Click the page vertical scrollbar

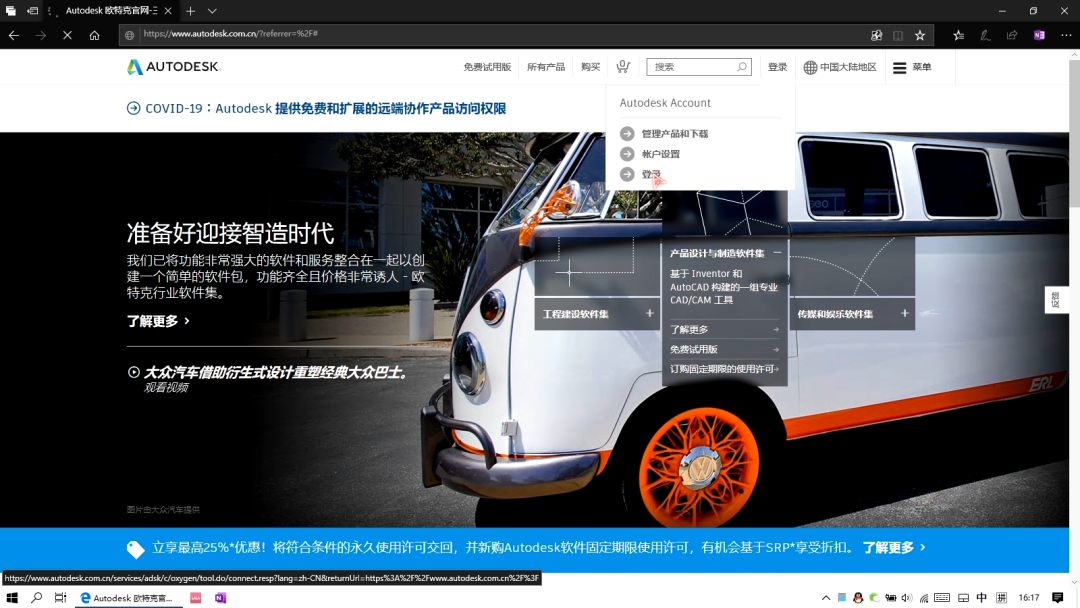click(1074, 134)
